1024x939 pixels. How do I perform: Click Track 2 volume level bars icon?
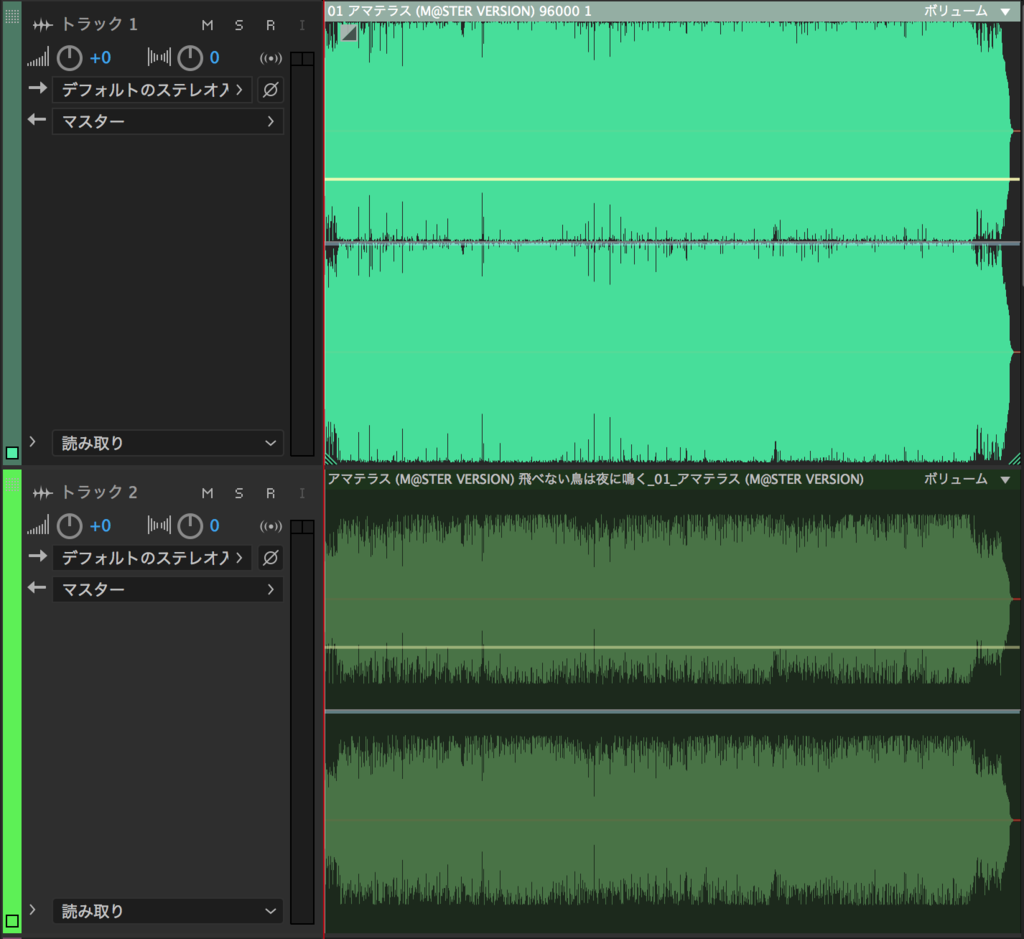pyautogui.click(x=38, y=526)
